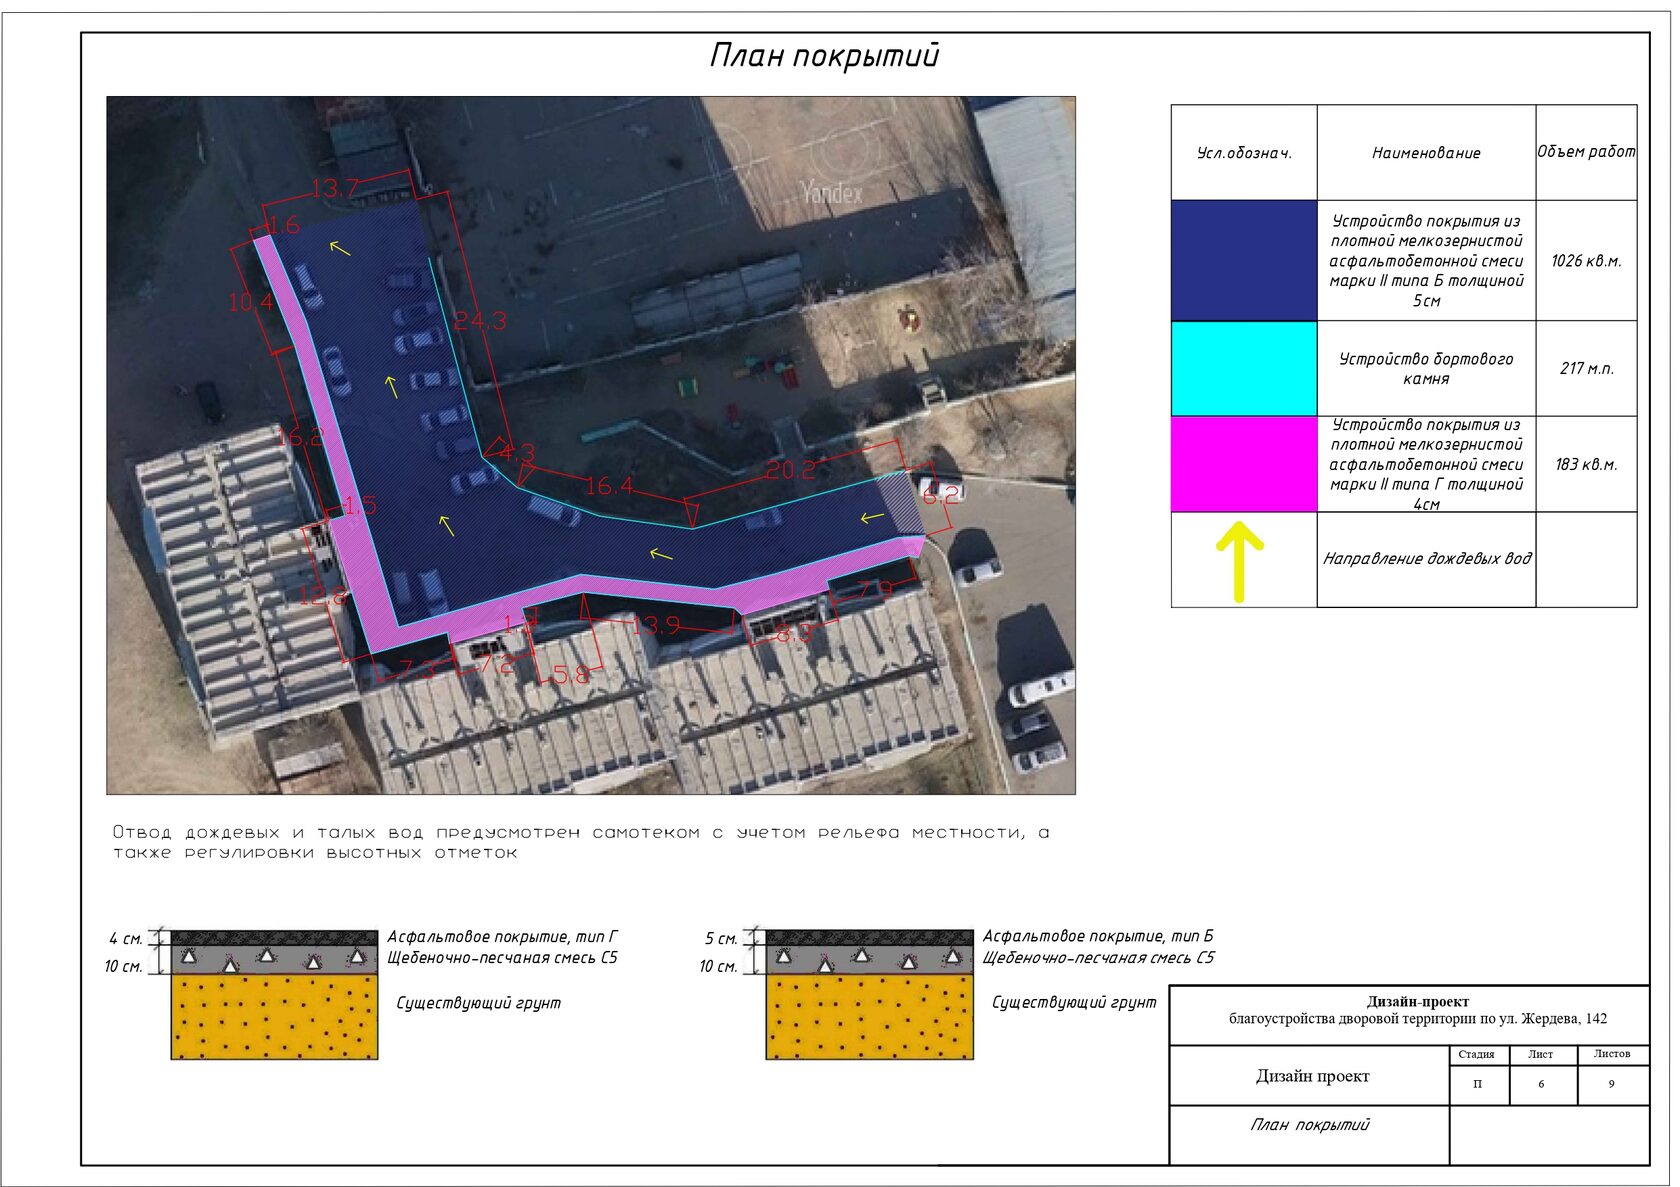Click the '16.4' dimension on the plan
The height and width of the screenshot is (1187, 1680).
[x=609, y=486]
